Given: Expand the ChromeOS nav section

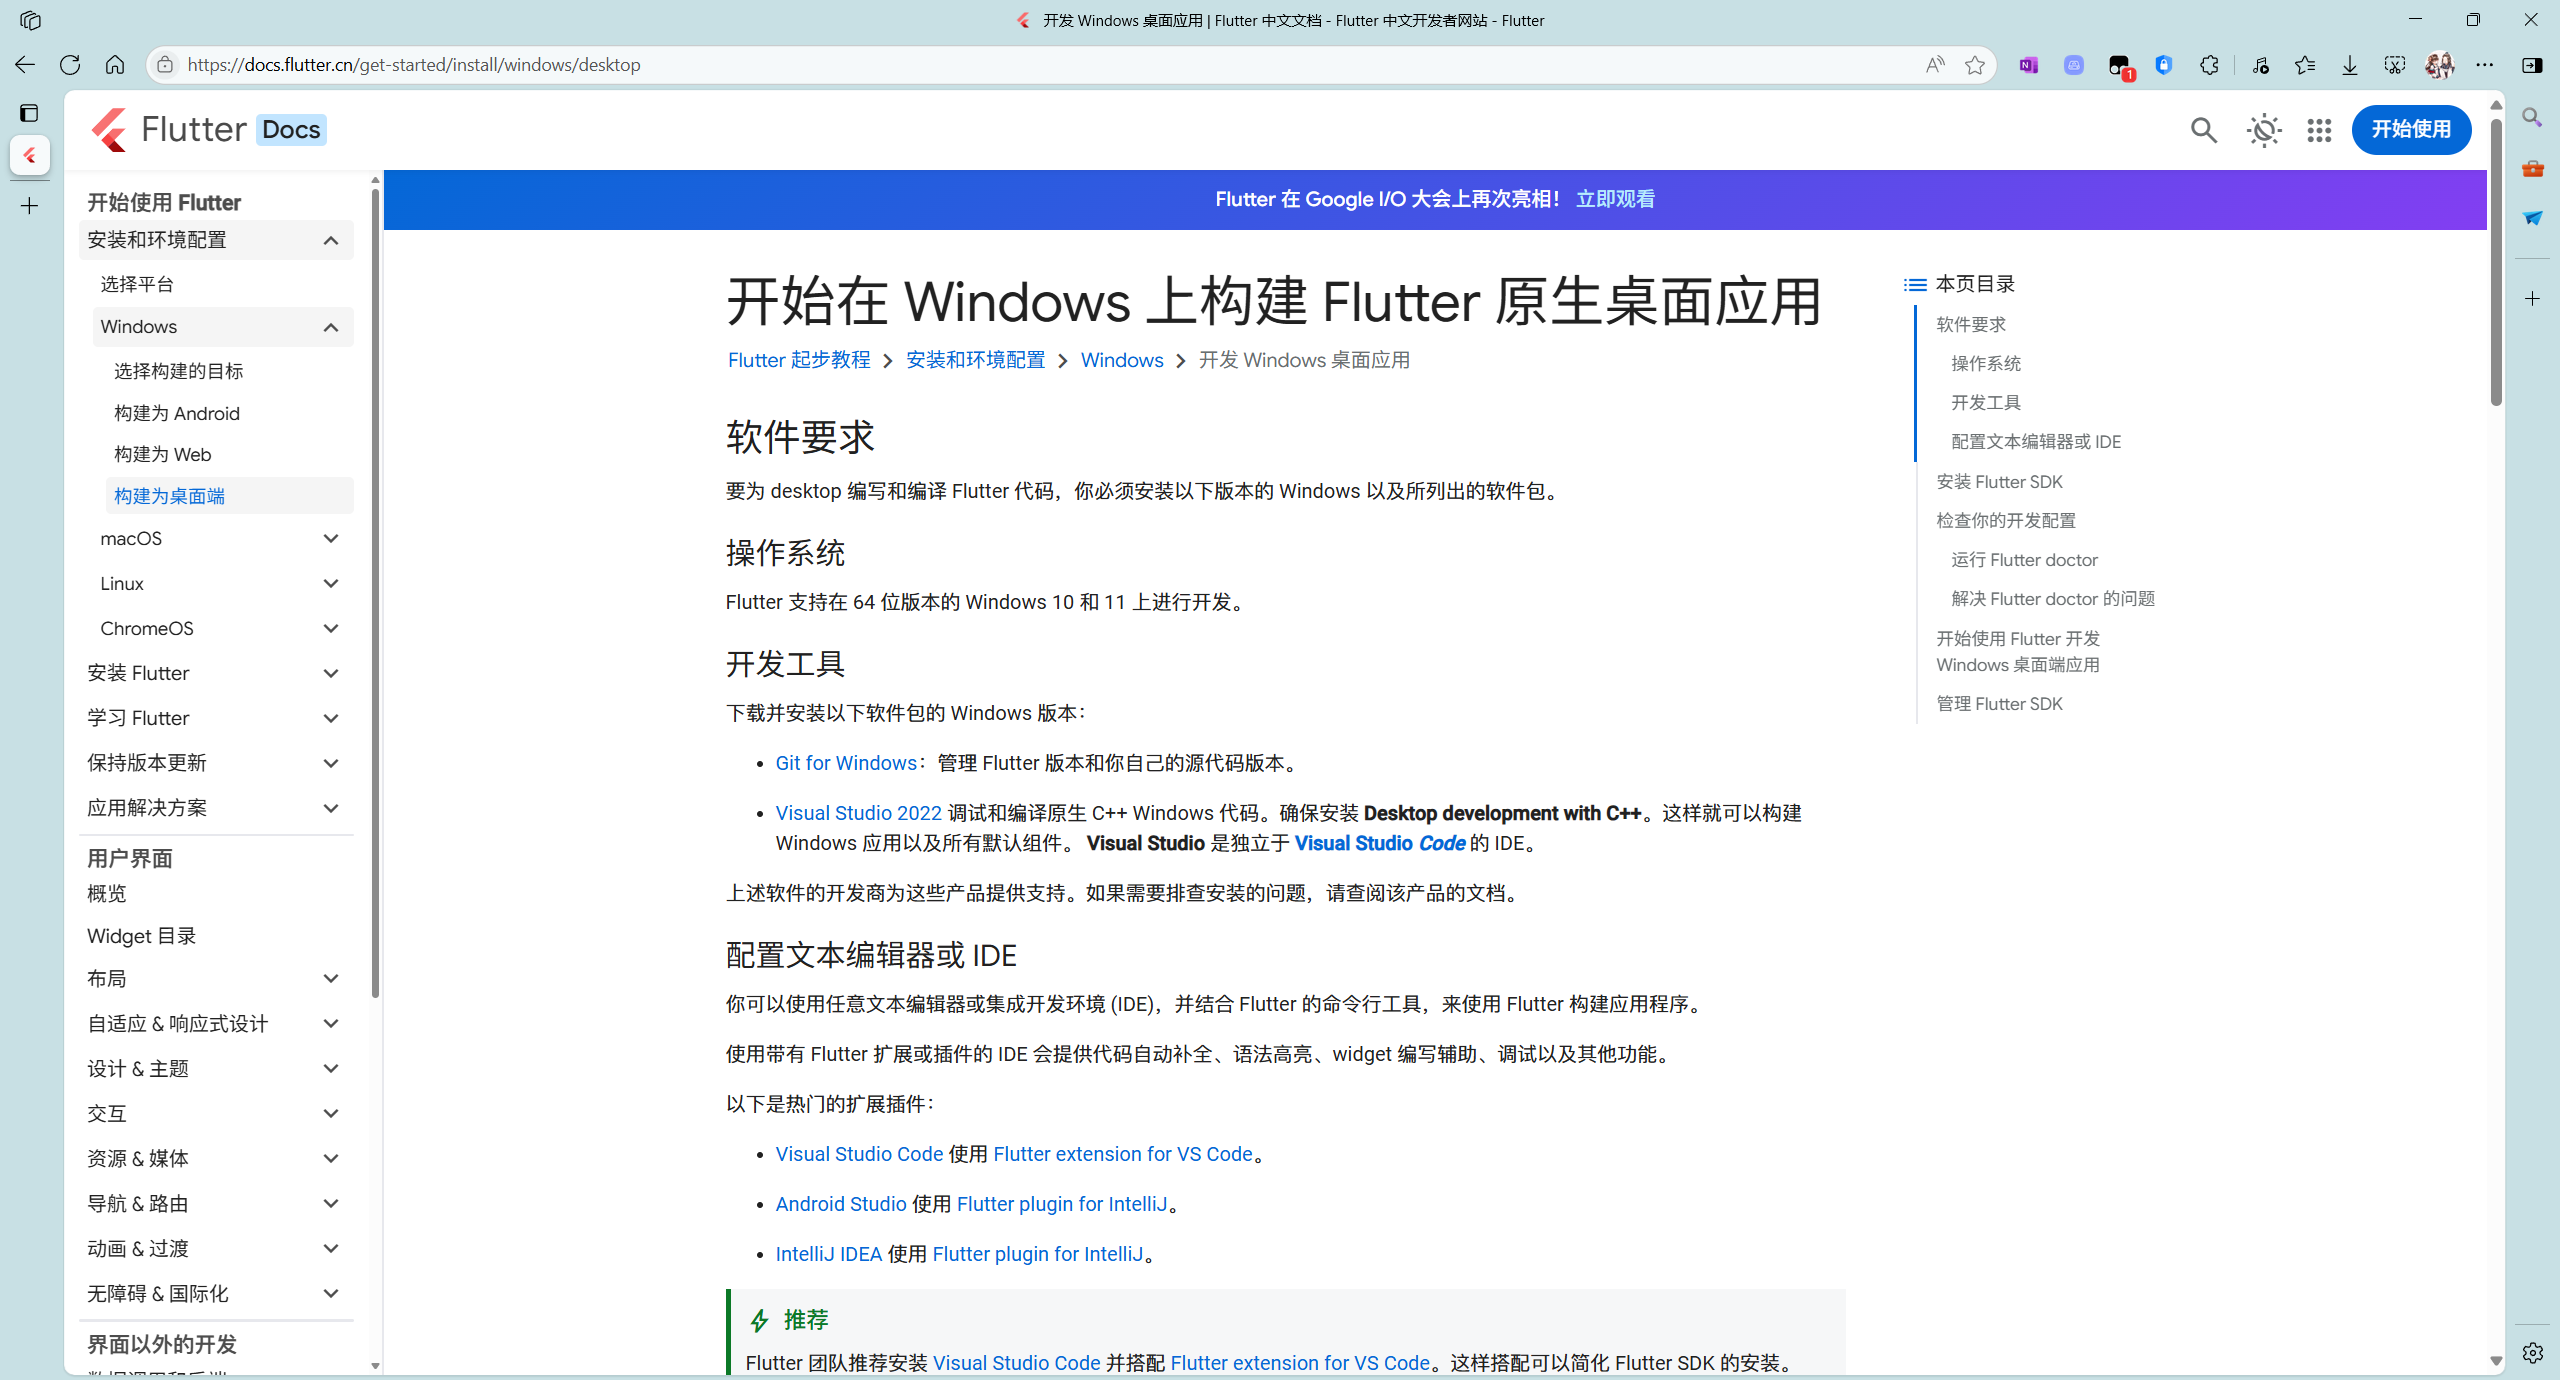Looking at the screenshot, I should tap(331, 629).
